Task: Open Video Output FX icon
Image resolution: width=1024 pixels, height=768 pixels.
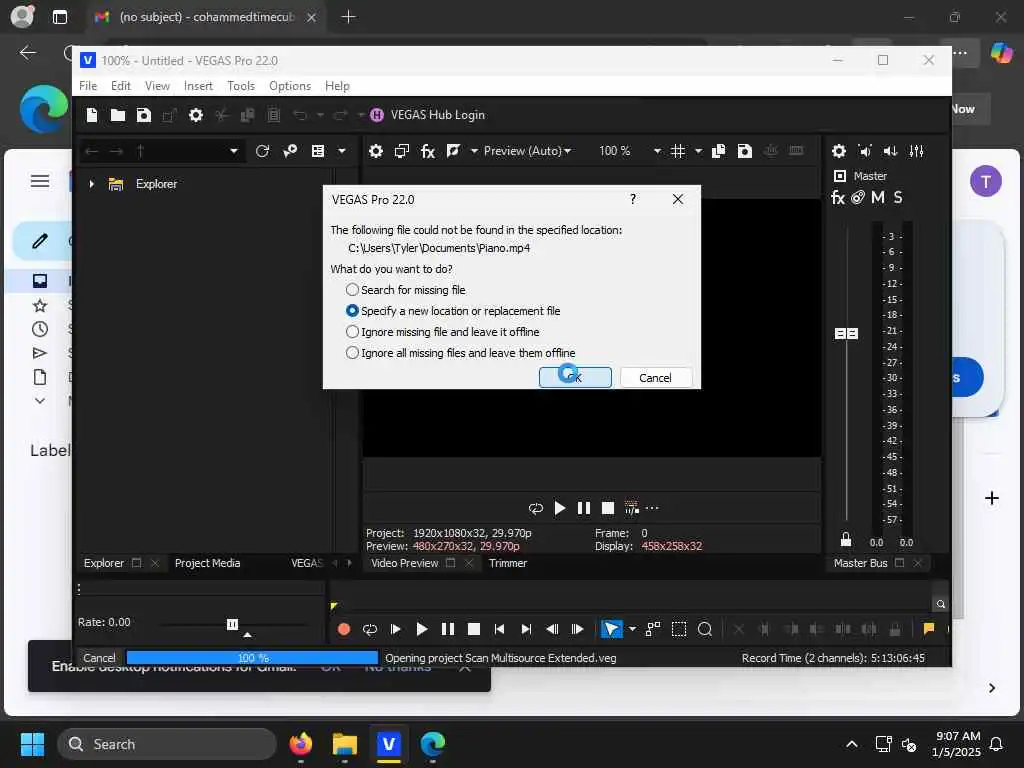Action: (x=428, y=151)
